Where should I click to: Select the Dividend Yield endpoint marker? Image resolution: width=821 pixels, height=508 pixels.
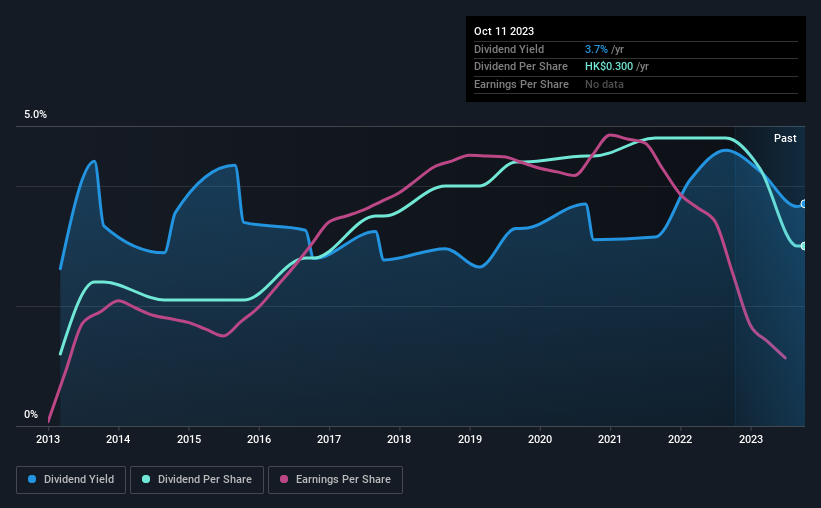804,204
